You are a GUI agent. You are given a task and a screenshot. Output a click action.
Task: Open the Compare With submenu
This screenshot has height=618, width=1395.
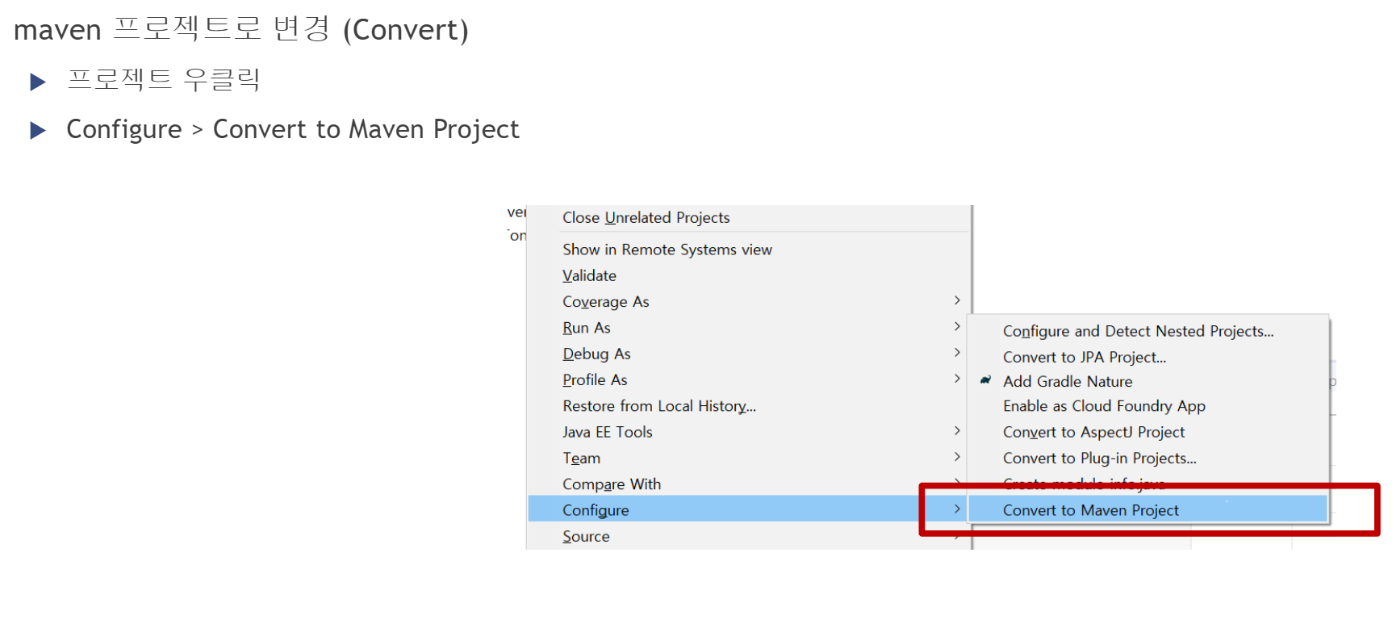pos(748,484)
